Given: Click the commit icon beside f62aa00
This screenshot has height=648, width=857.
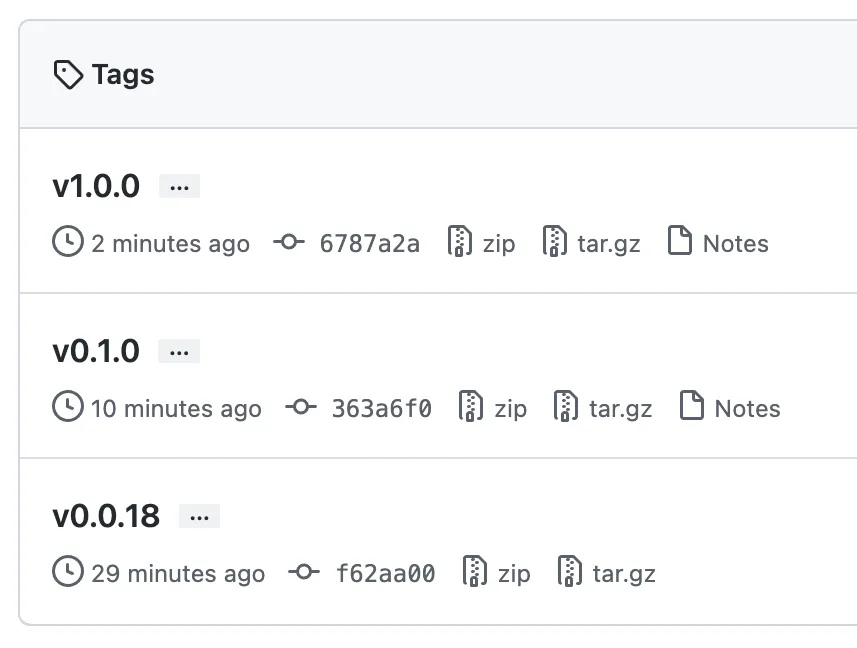Looking at the screenshot, I should click(304, 573).
